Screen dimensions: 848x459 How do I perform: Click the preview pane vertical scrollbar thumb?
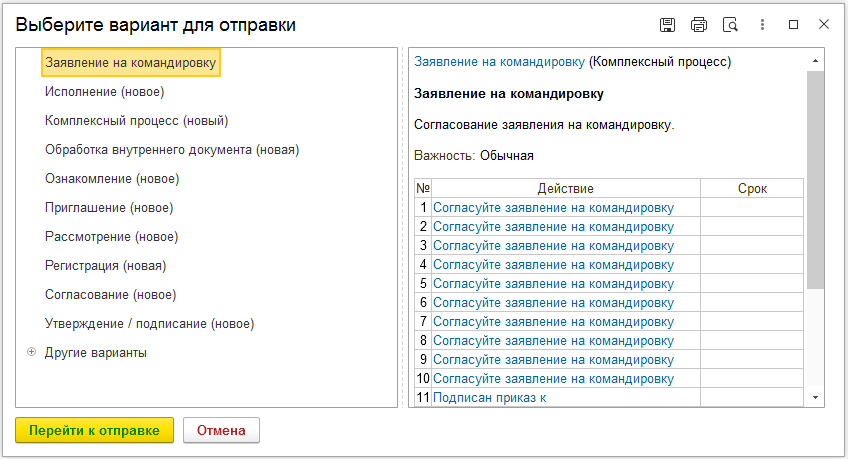(x=815, y=179)
